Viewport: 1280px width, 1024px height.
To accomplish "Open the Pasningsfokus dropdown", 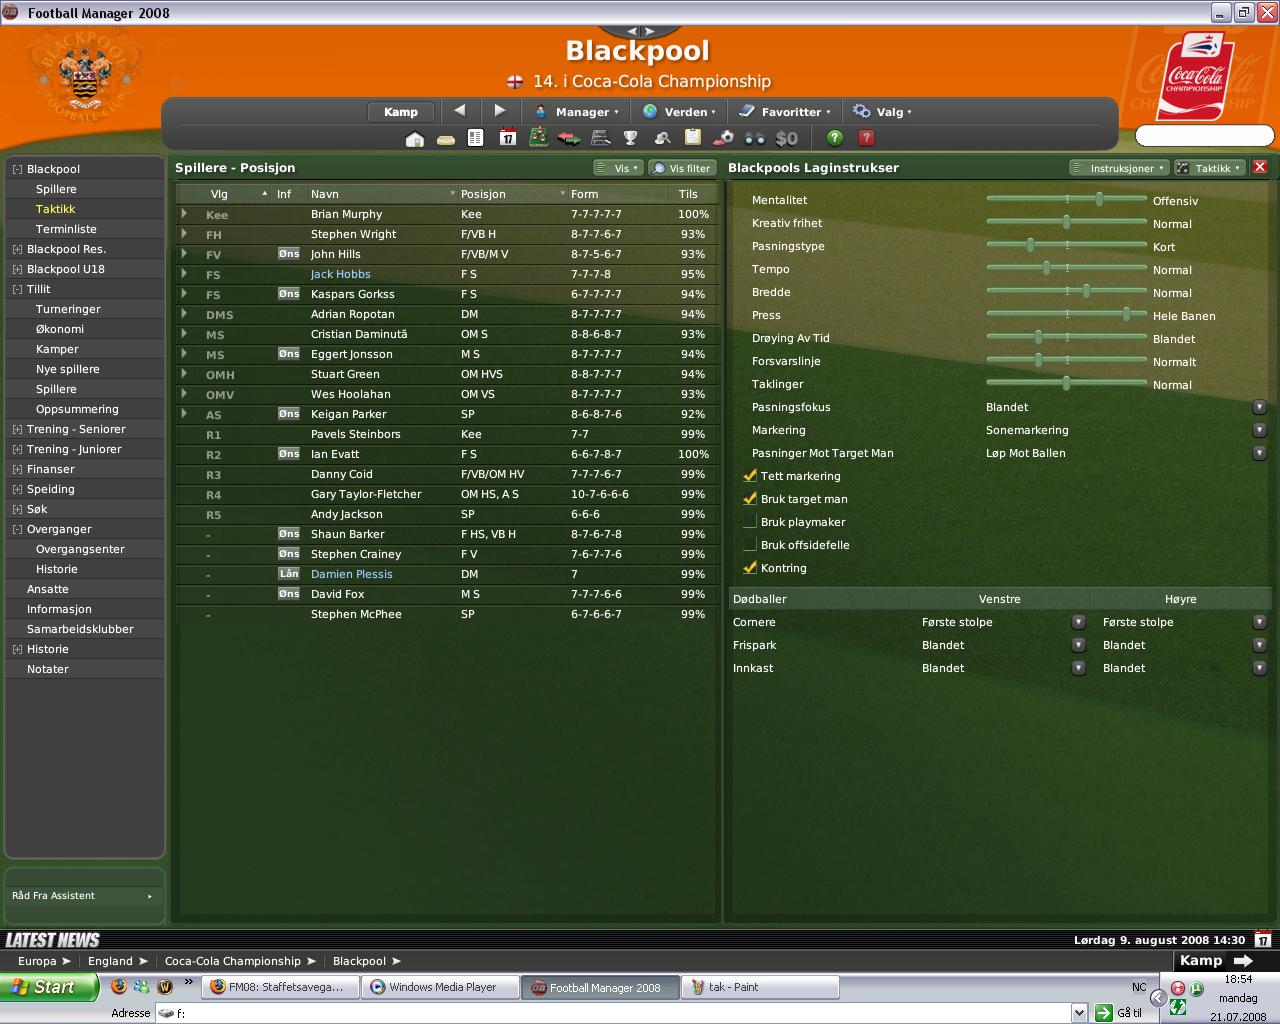I will click(1259, 407).
